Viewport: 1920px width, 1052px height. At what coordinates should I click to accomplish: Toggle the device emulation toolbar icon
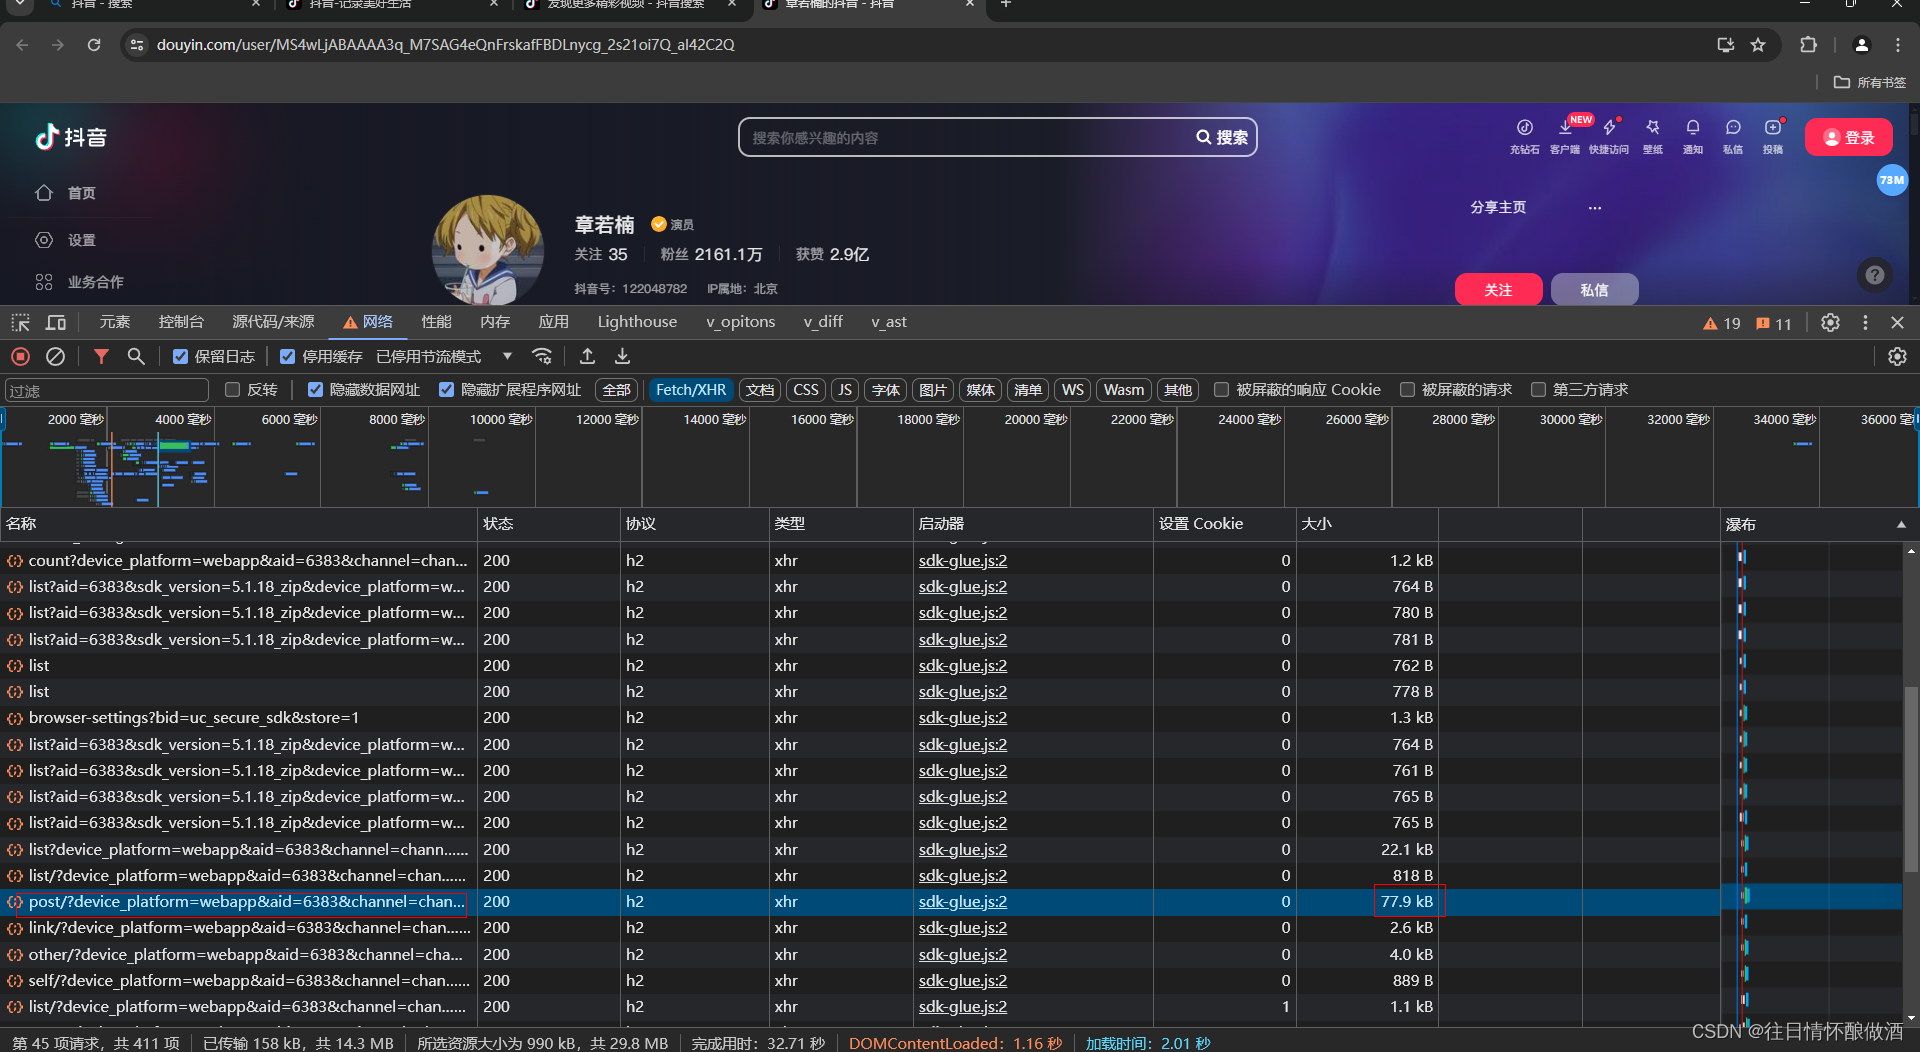click(x=56, y=322)
